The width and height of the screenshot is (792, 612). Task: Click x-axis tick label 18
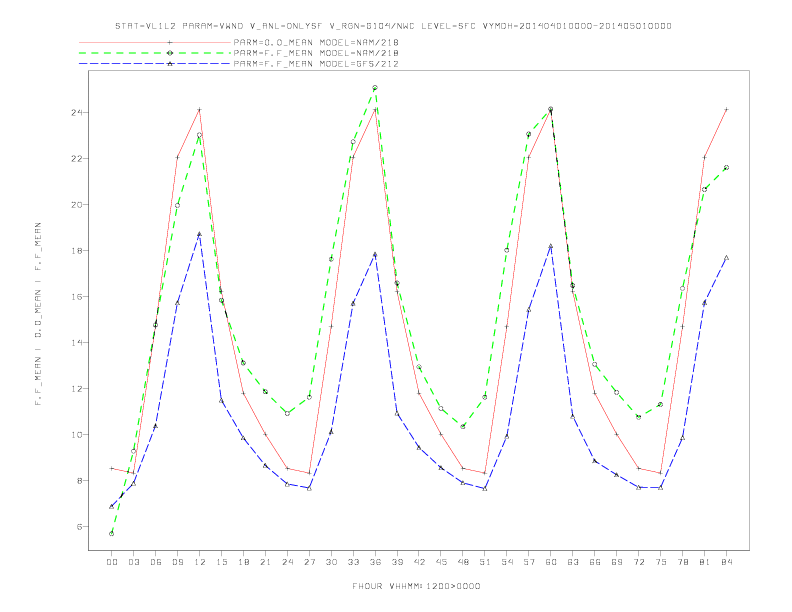pos(243,562)
